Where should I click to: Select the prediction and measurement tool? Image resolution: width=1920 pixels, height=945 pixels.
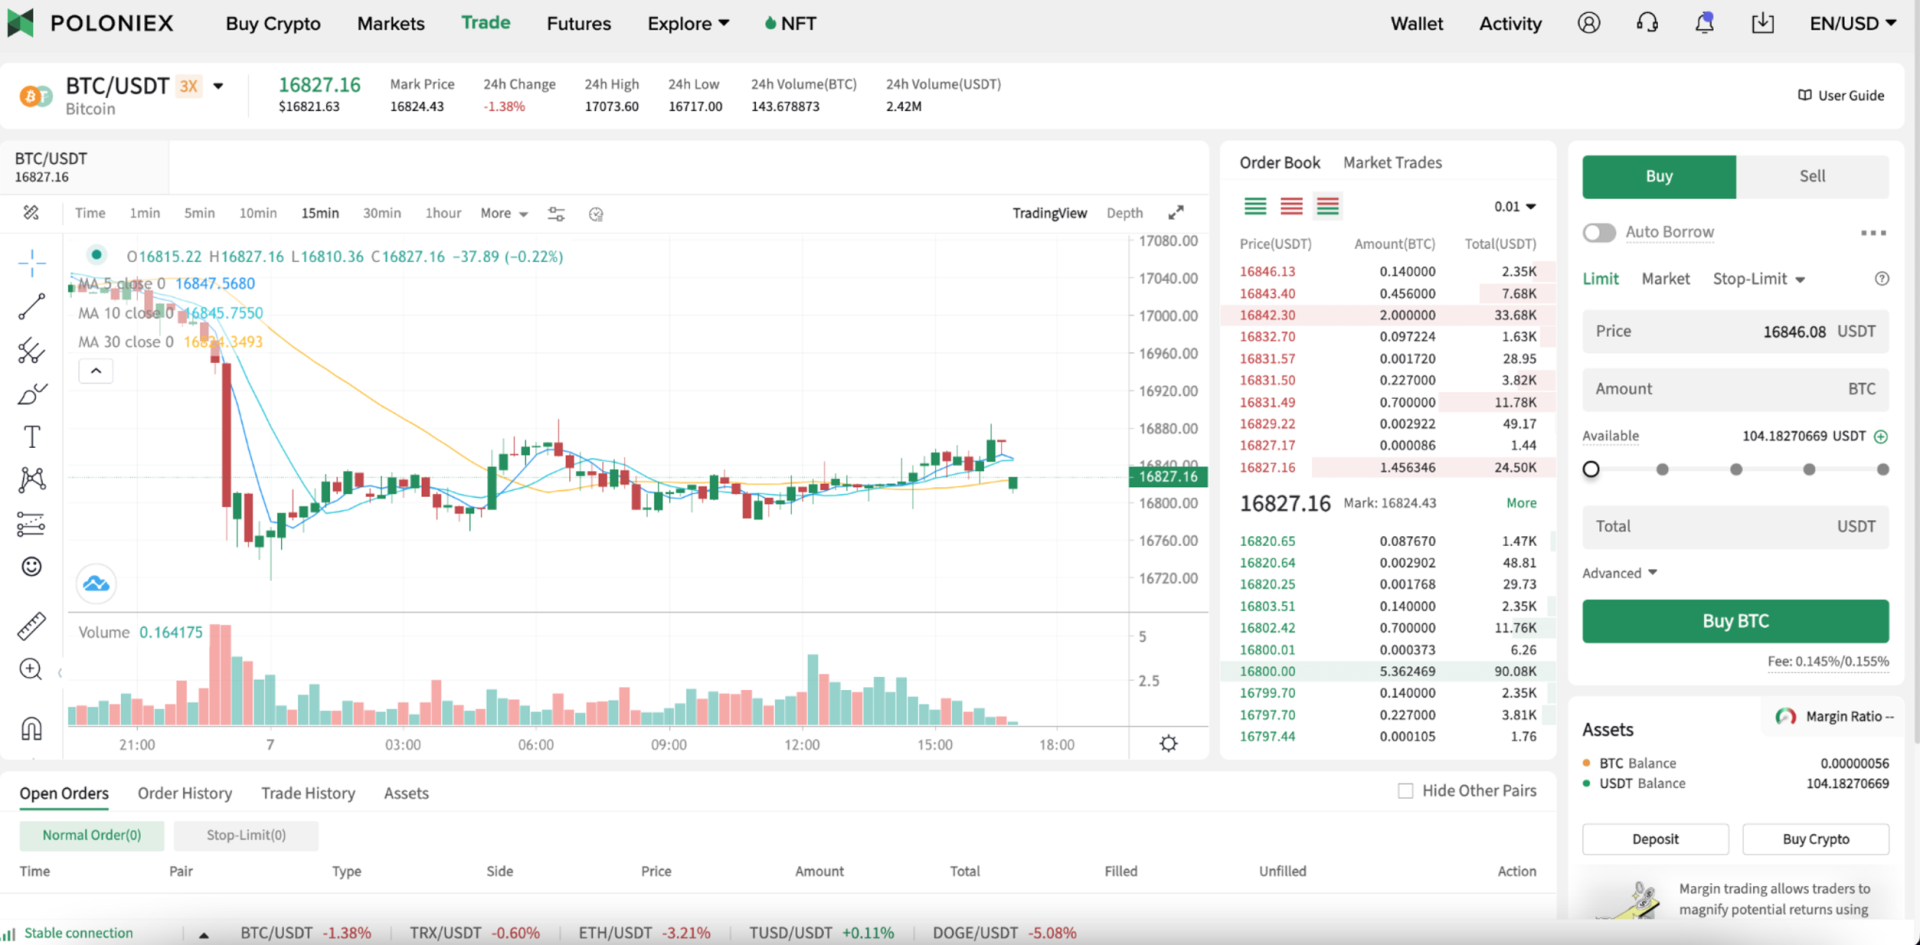point(32,524)
